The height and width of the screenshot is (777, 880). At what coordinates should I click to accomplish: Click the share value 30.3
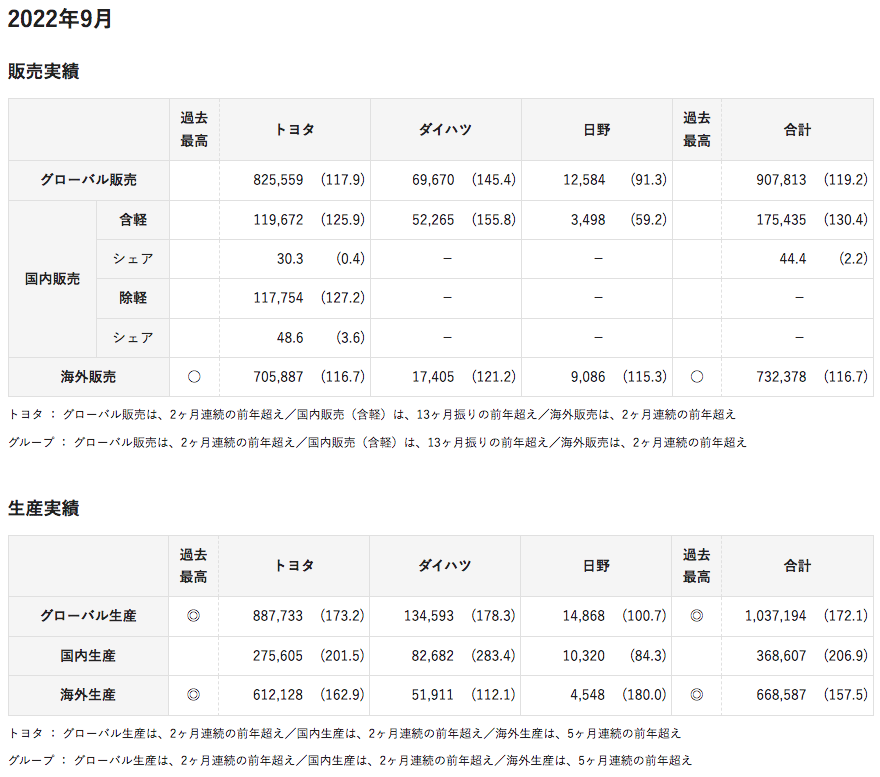point(290,259)
